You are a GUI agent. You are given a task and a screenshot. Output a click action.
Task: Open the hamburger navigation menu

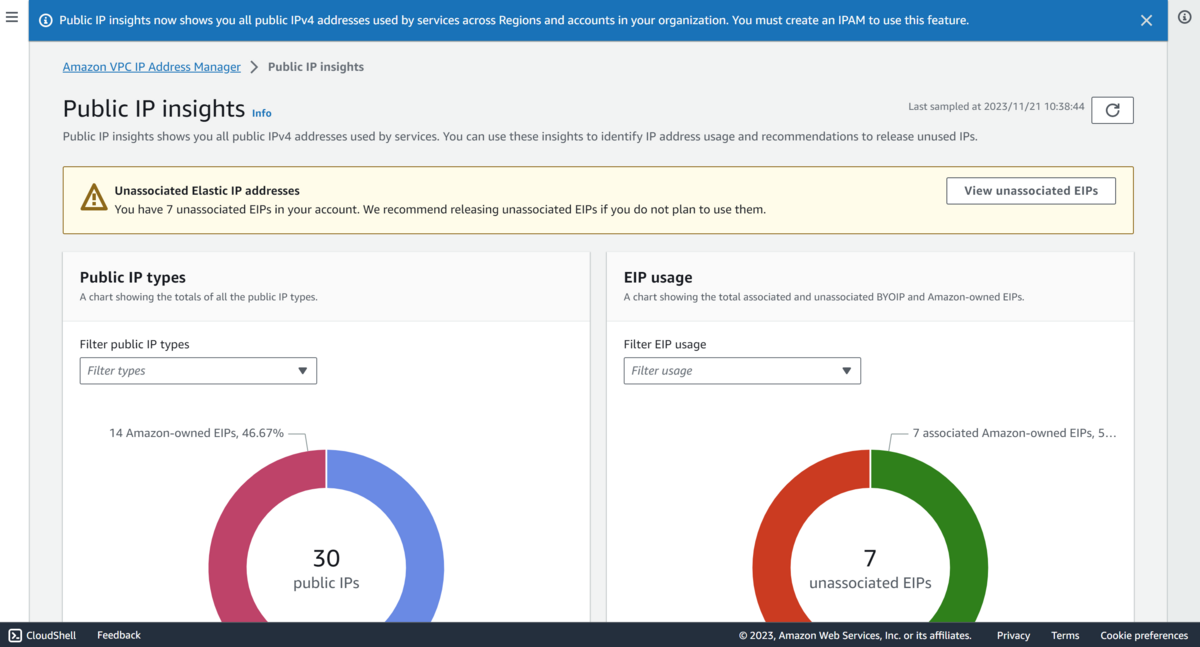[x=12, y=17]
